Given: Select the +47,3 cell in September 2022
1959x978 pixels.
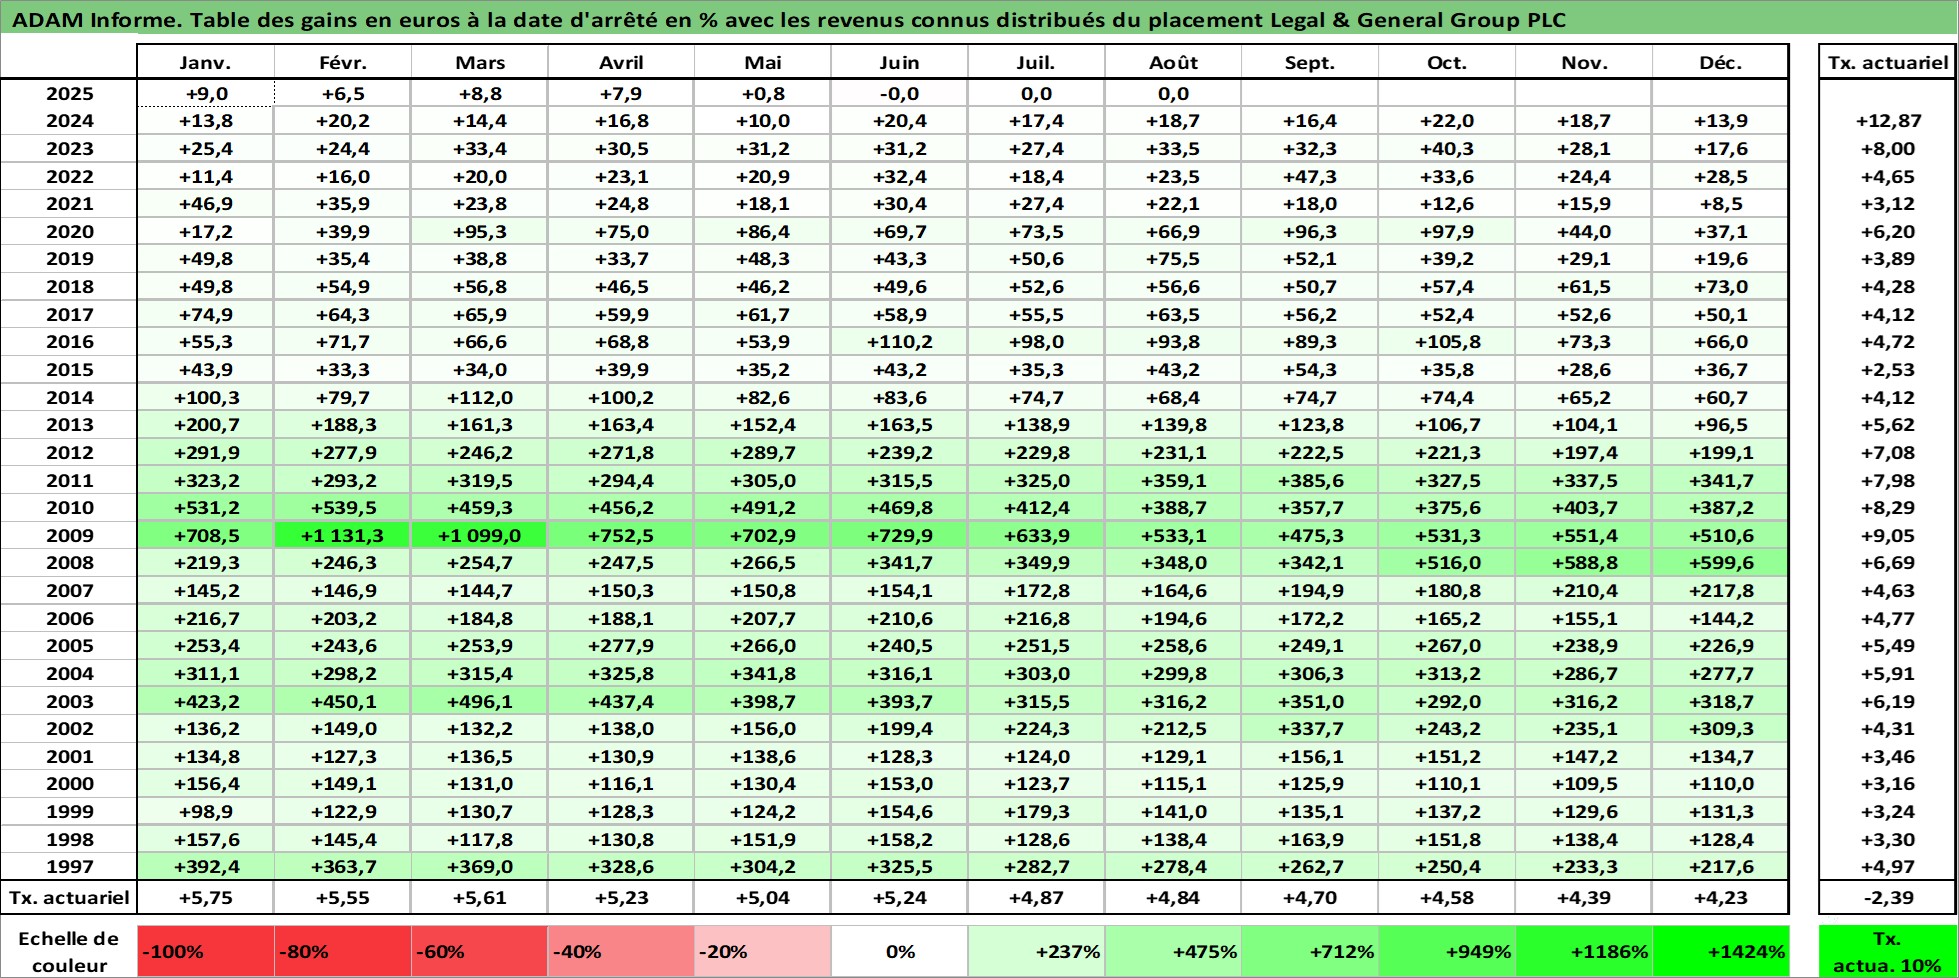Looking at the screenshot, I should pyautogui.click(x=1310, y=176).
